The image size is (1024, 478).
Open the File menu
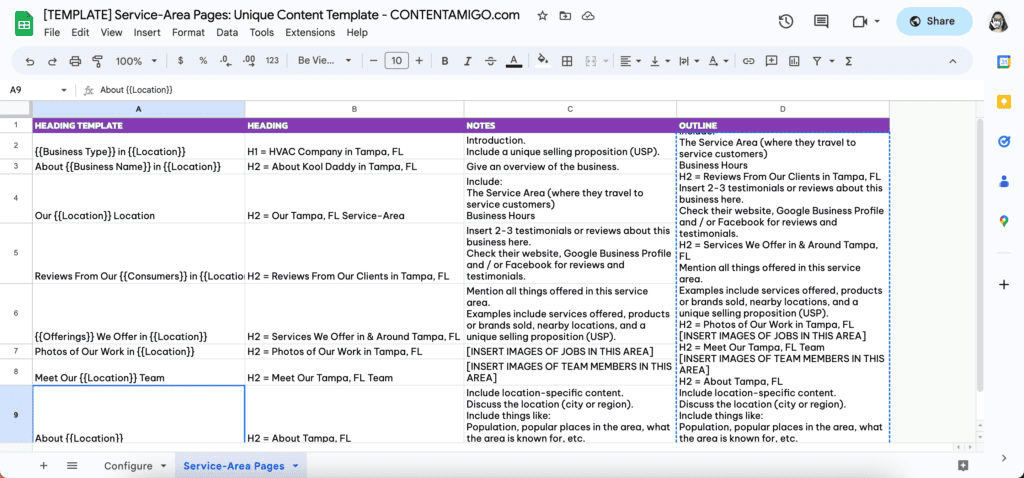point(52,33)
